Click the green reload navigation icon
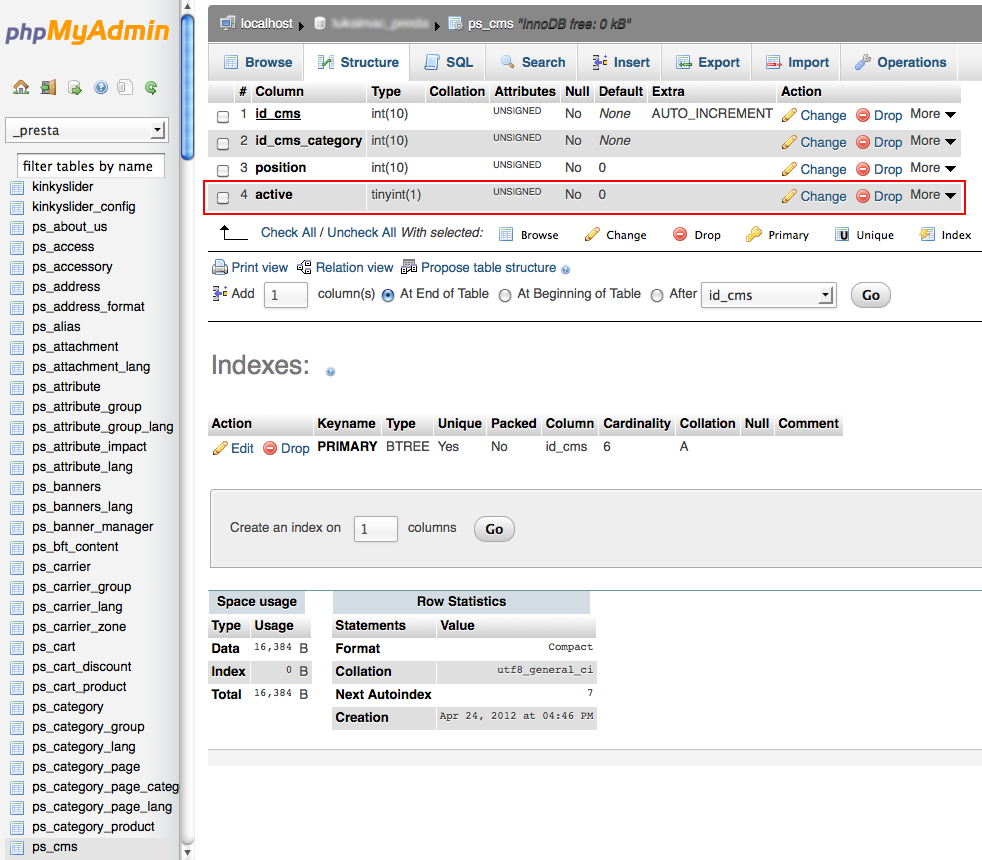The image size is (982, 860). 151,88
